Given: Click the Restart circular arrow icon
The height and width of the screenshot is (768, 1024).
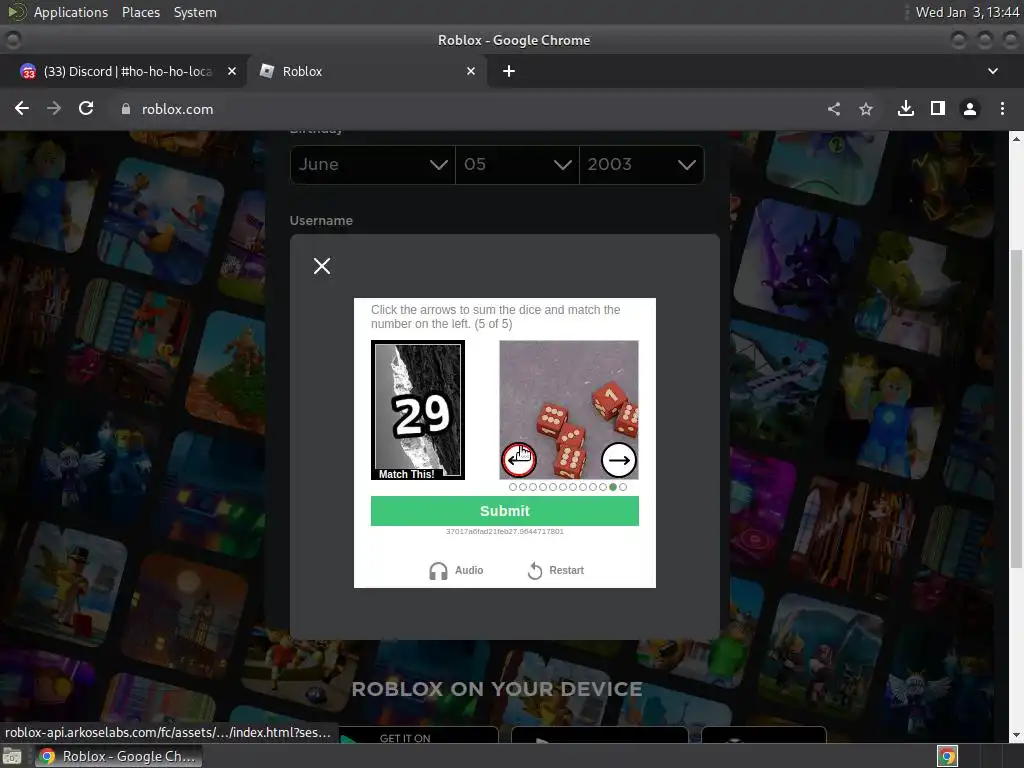Looking at the screenshot, I should click(x=535, y=571).
